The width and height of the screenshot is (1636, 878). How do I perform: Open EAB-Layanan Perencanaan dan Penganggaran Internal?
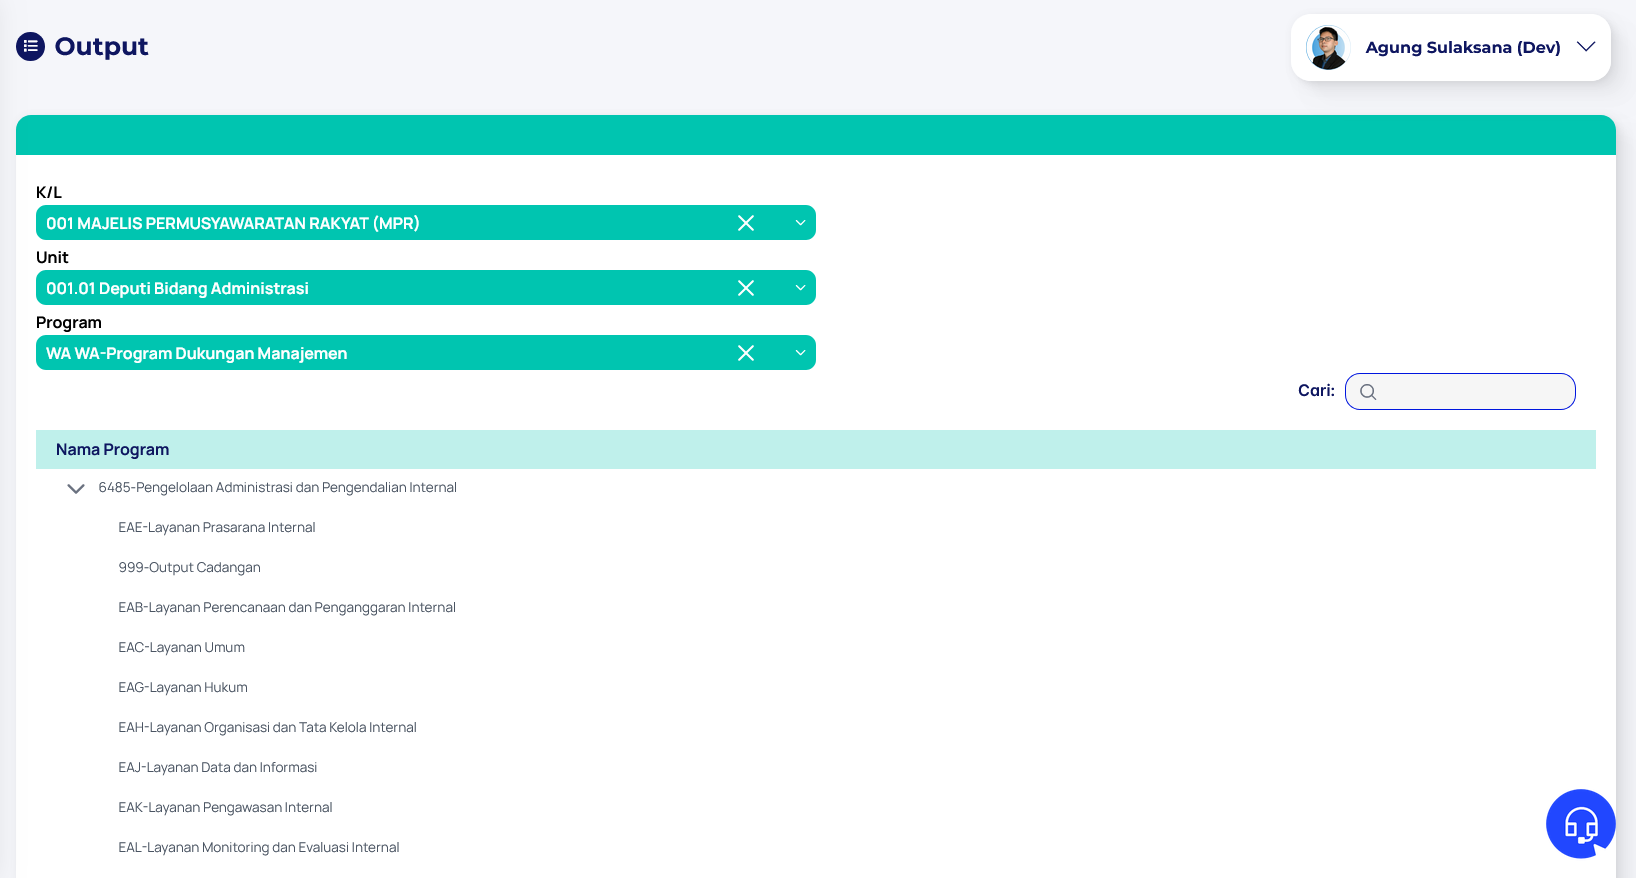tap(287, 607)
